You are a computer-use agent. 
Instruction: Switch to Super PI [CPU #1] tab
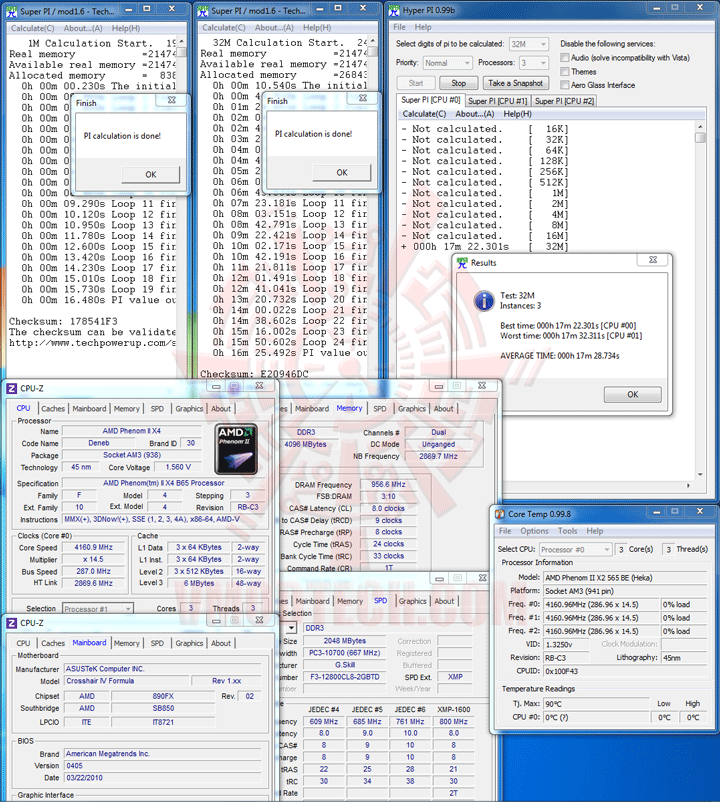click(498, 101)
